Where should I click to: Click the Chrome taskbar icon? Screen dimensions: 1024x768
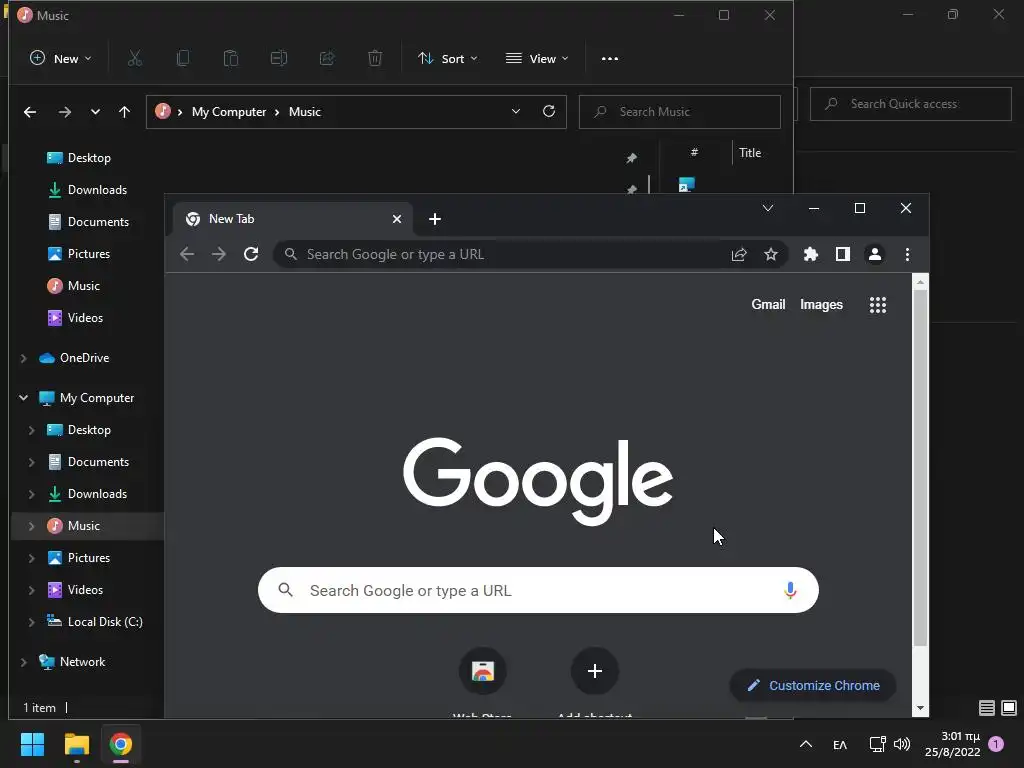tap(121, 744)
